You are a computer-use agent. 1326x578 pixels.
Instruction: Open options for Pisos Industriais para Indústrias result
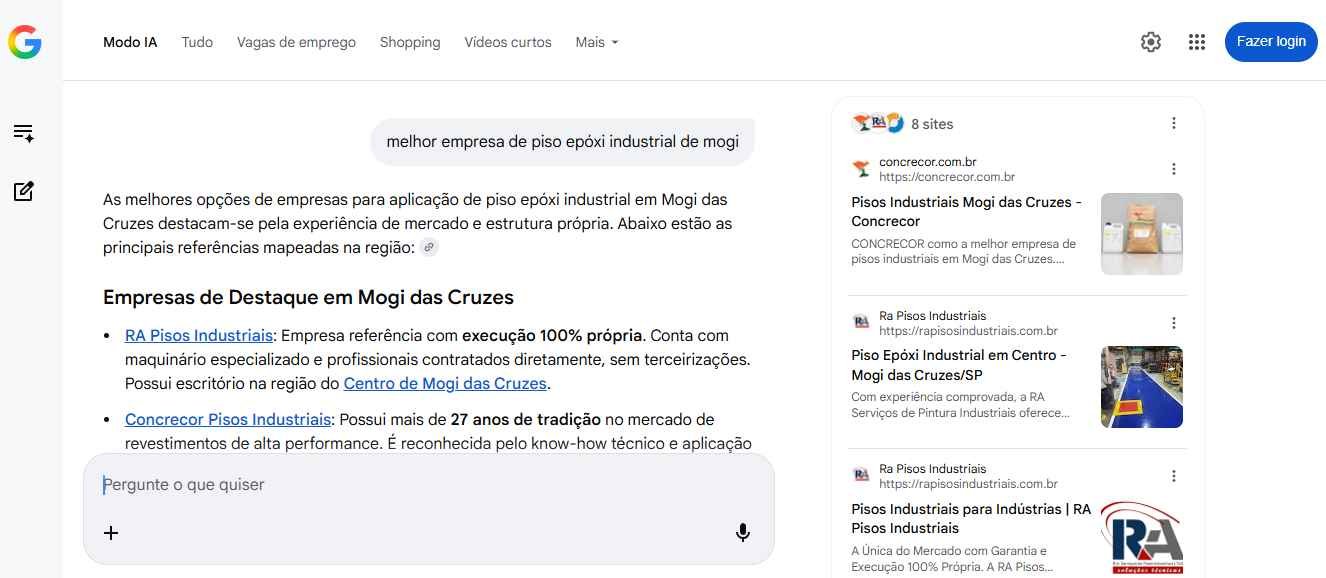1174,476
